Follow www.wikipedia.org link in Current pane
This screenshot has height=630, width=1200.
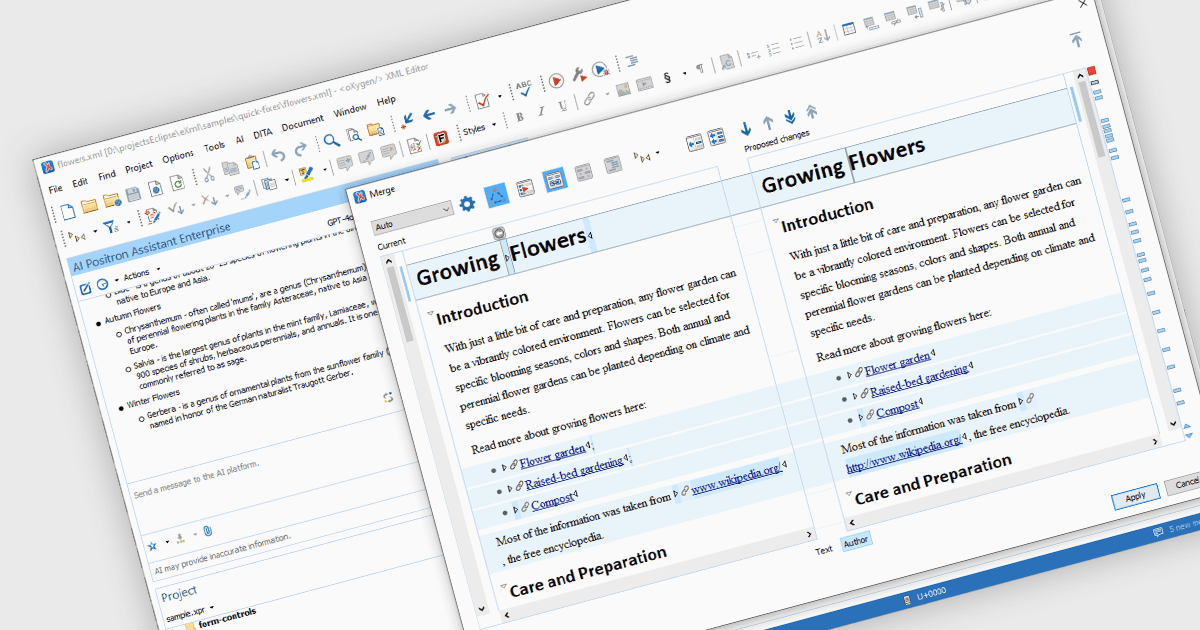point(736,477)
